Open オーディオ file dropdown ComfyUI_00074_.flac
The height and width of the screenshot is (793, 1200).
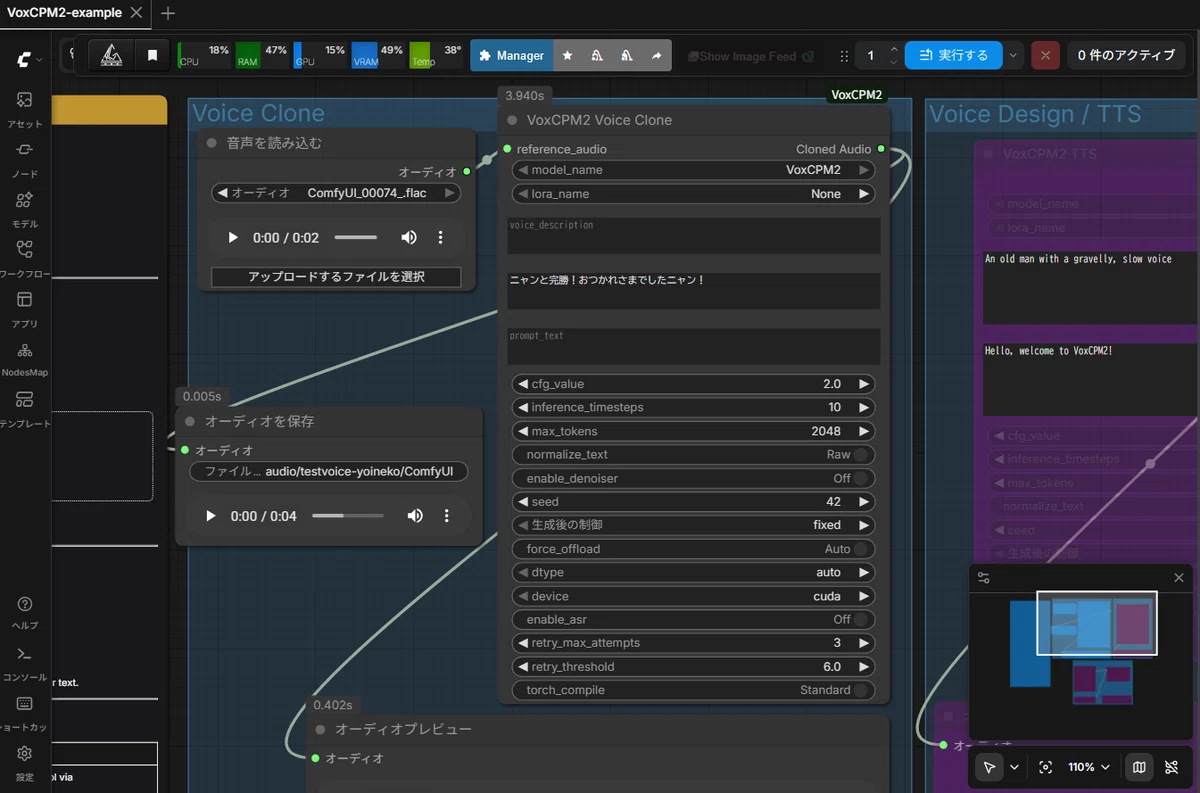(336, 193)
